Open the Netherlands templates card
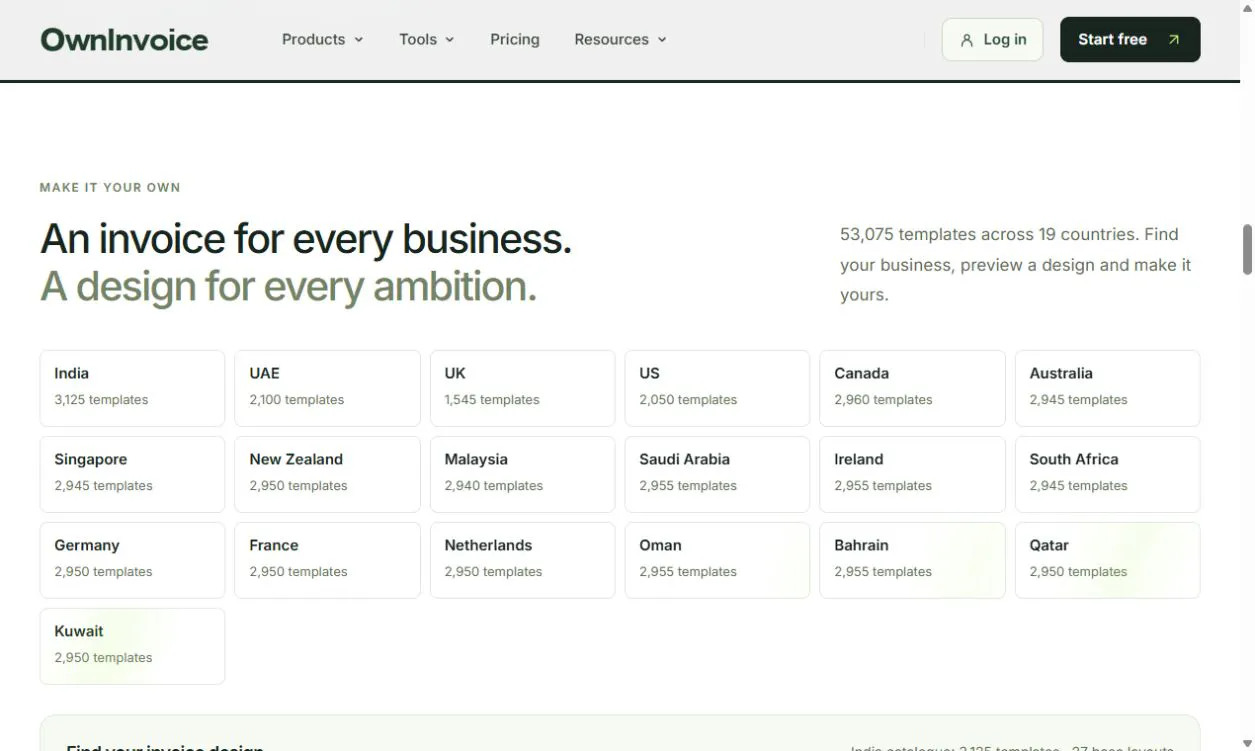The width and height of the screenshot is (1255, 751). (523, 560)
